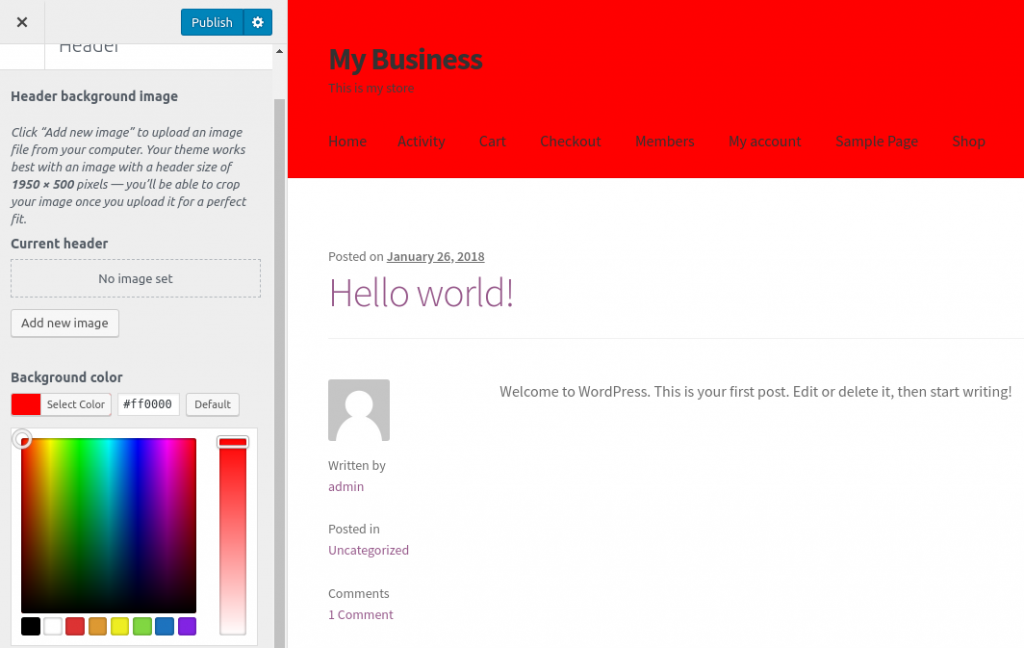Open the Sample Page menu item
1024x648 pixels.
[x=876, y=141]
